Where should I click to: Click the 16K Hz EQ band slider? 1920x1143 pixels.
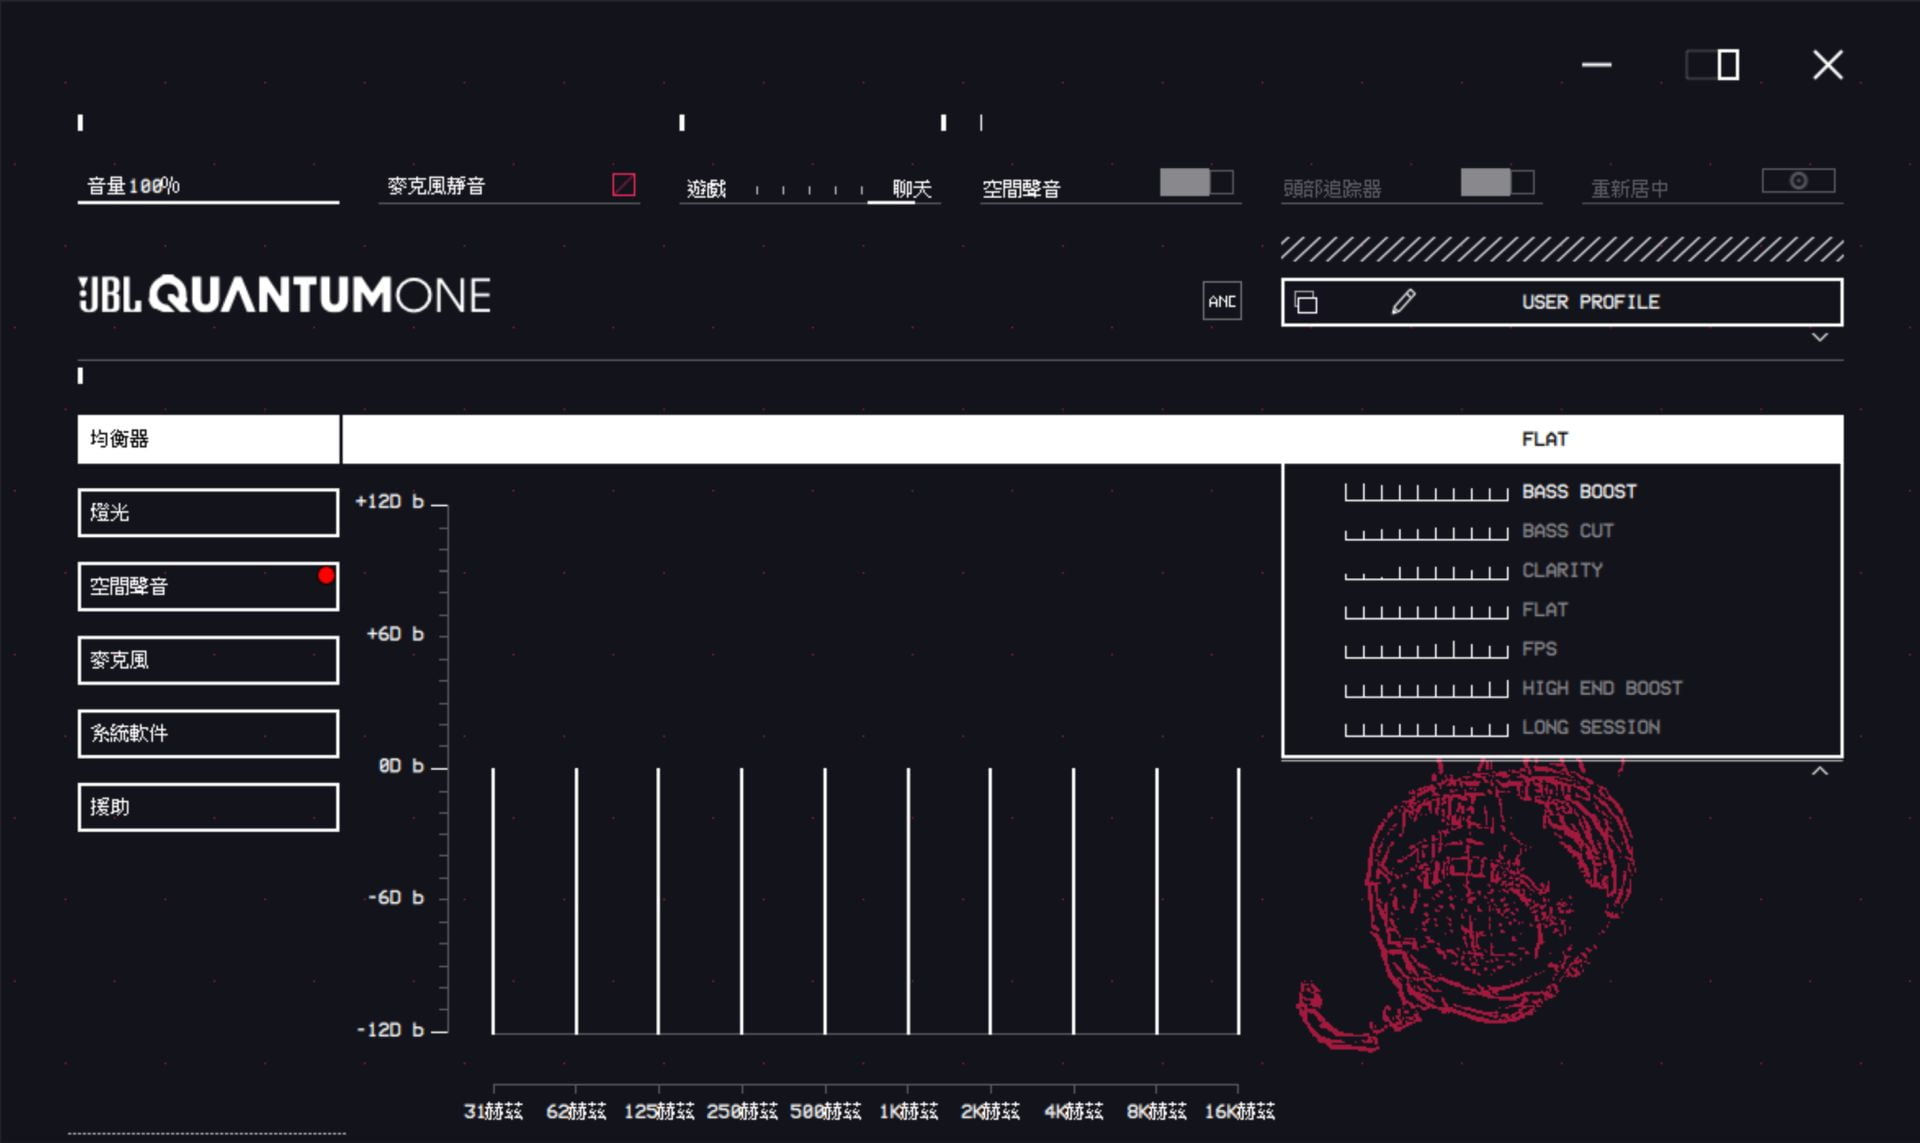click(x=1238, y=900)
